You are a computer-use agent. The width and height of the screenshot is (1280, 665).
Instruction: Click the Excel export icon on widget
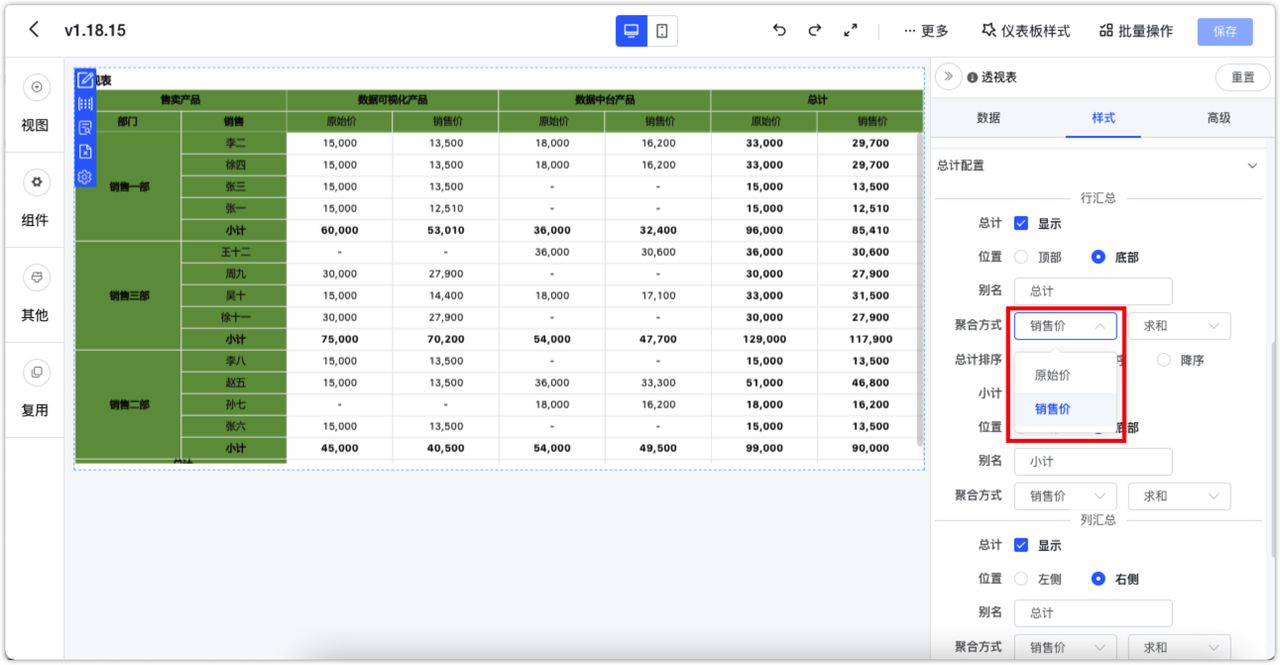pyautogui.click(x=85, y=152)
